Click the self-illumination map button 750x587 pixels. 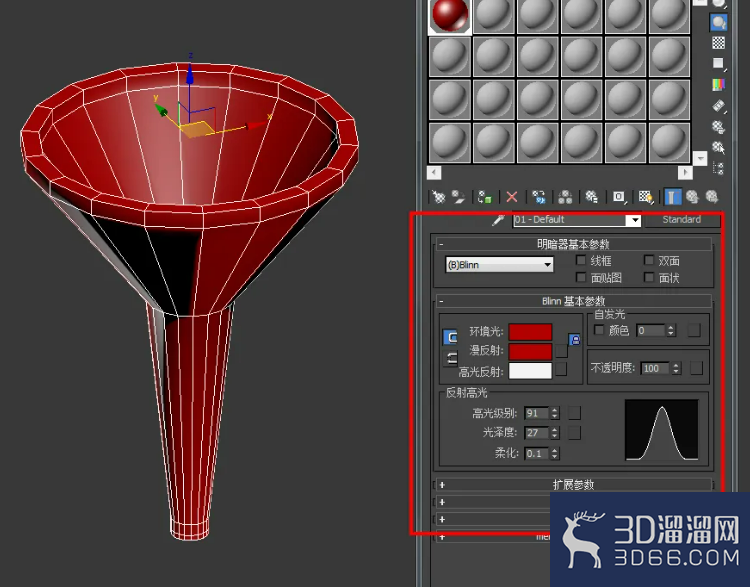tap(694, 330)
